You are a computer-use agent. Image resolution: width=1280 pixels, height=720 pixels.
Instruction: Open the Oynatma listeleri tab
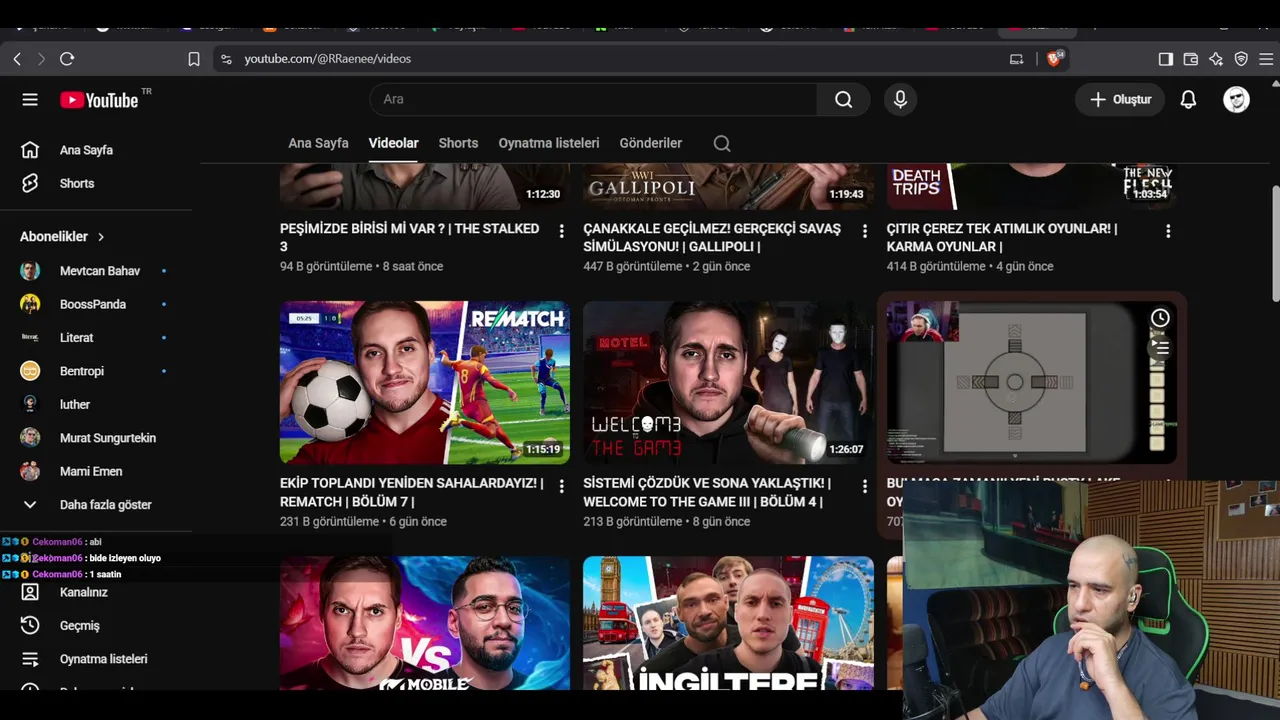pos(549,143)
